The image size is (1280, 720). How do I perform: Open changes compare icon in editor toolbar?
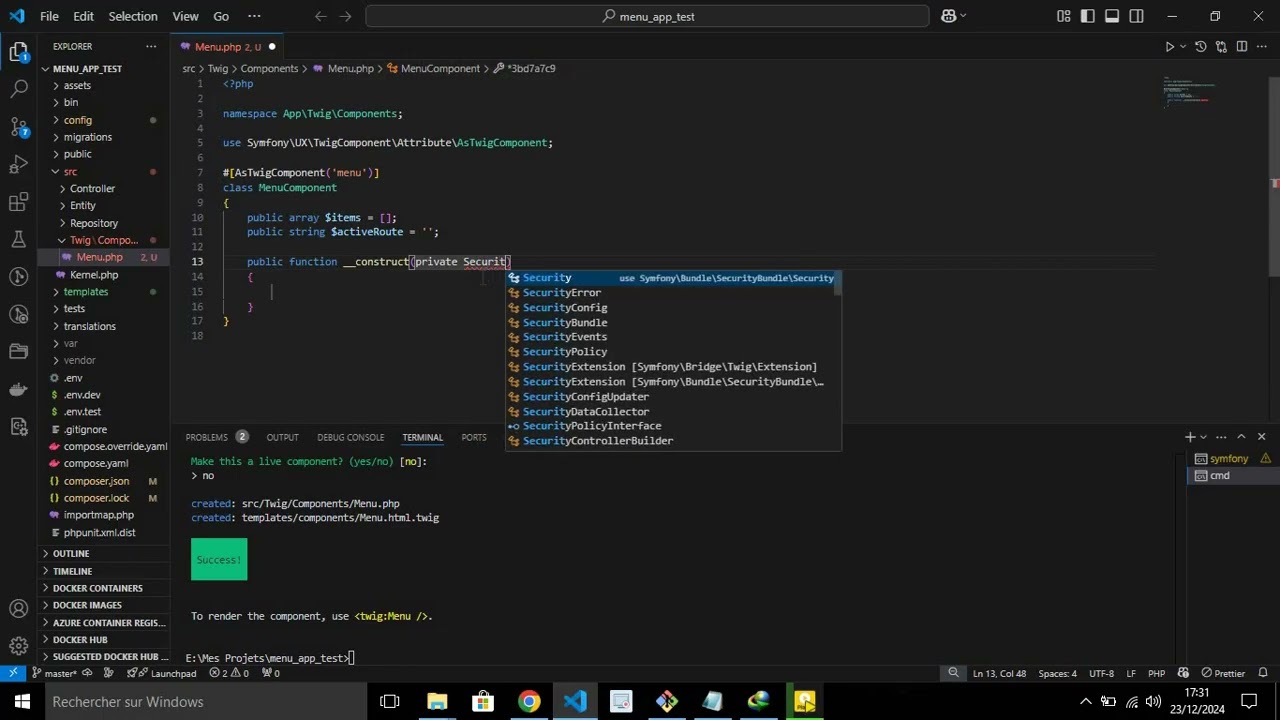(x=1221, y=47)
